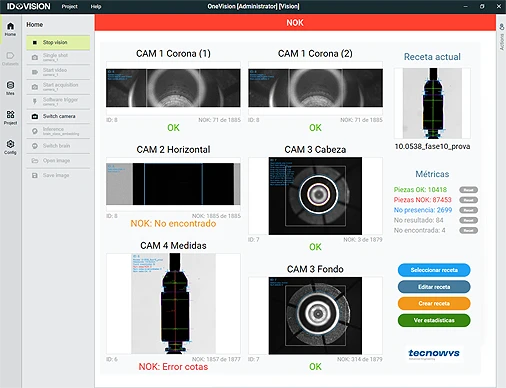Screen dimensions: 506x388
Task: Click the Home panel heading
Action: [x=35, y=25]
